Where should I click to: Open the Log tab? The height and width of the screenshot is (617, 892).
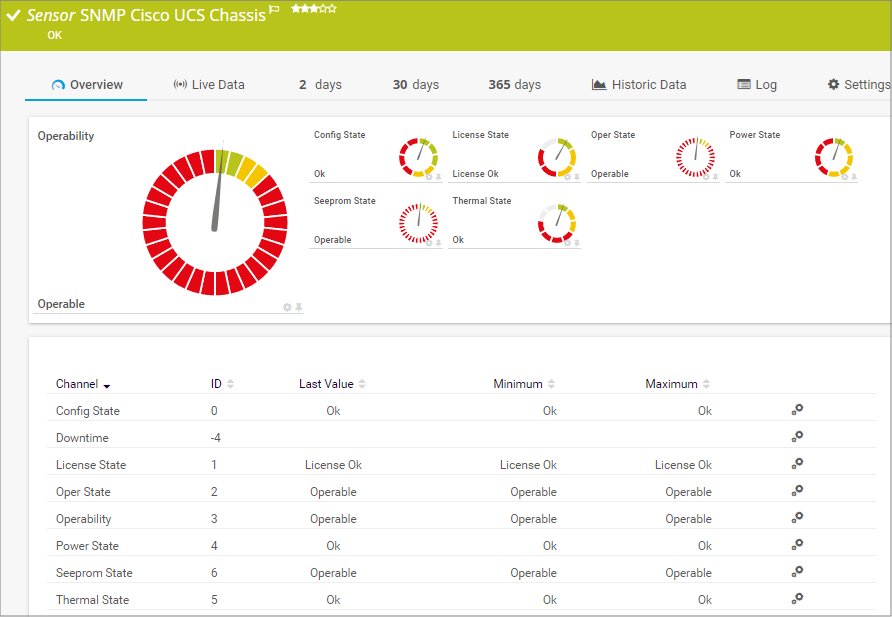pyautogui.click(x=757, y=85)
